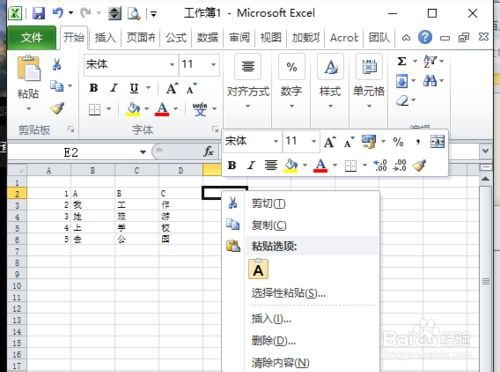
Task: Switch to the 视图 ribbon tab
Action: pos(271,38)
